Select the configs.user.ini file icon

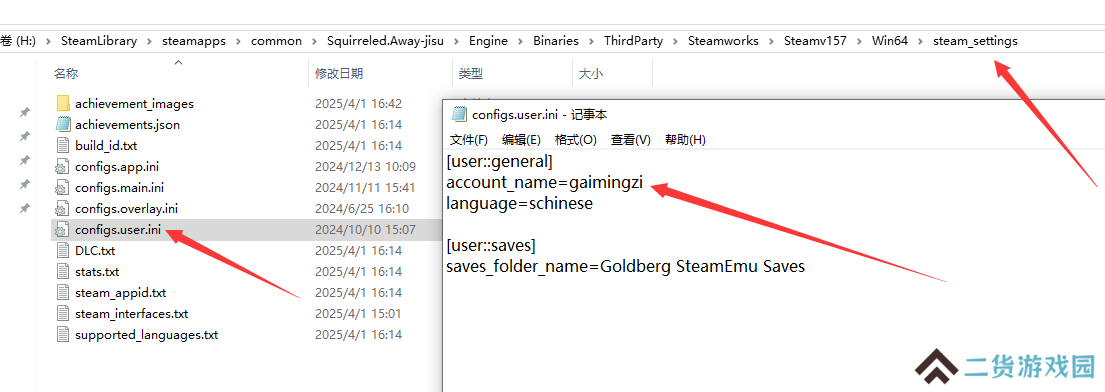tap(63, 229)
